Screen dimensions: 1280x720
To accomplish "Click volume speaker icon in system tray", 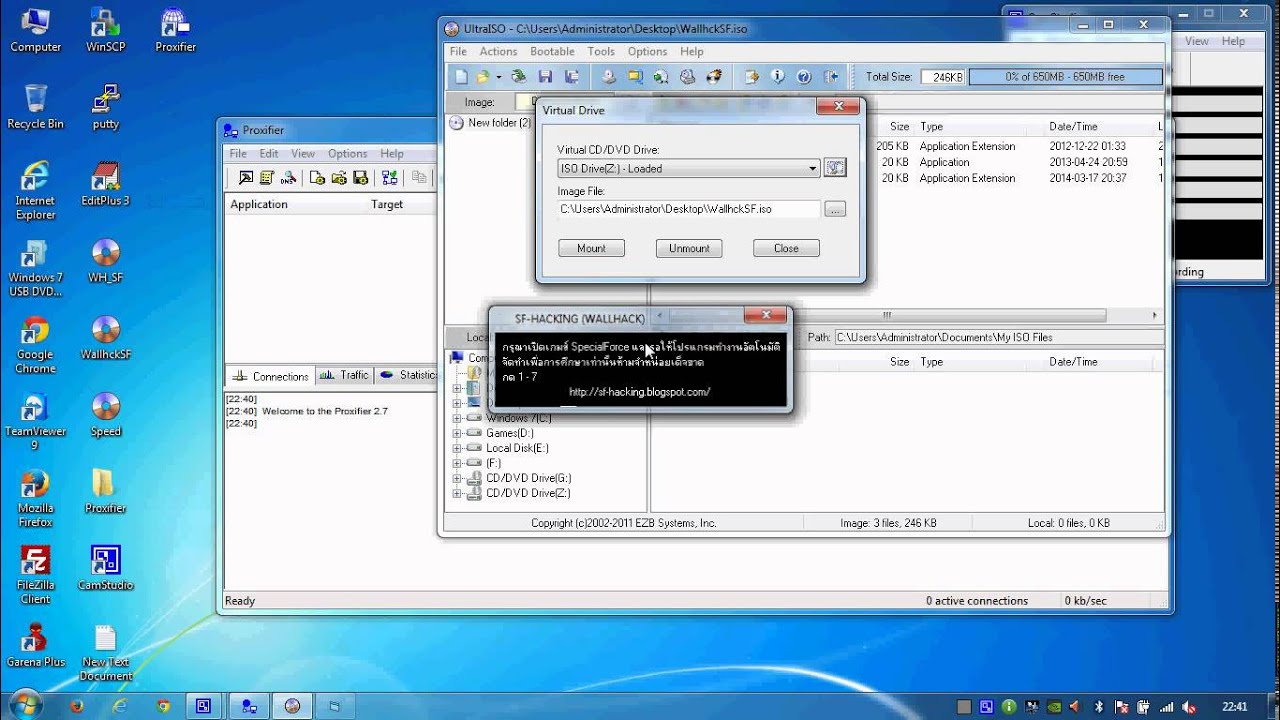I will tap(1190, 706).
